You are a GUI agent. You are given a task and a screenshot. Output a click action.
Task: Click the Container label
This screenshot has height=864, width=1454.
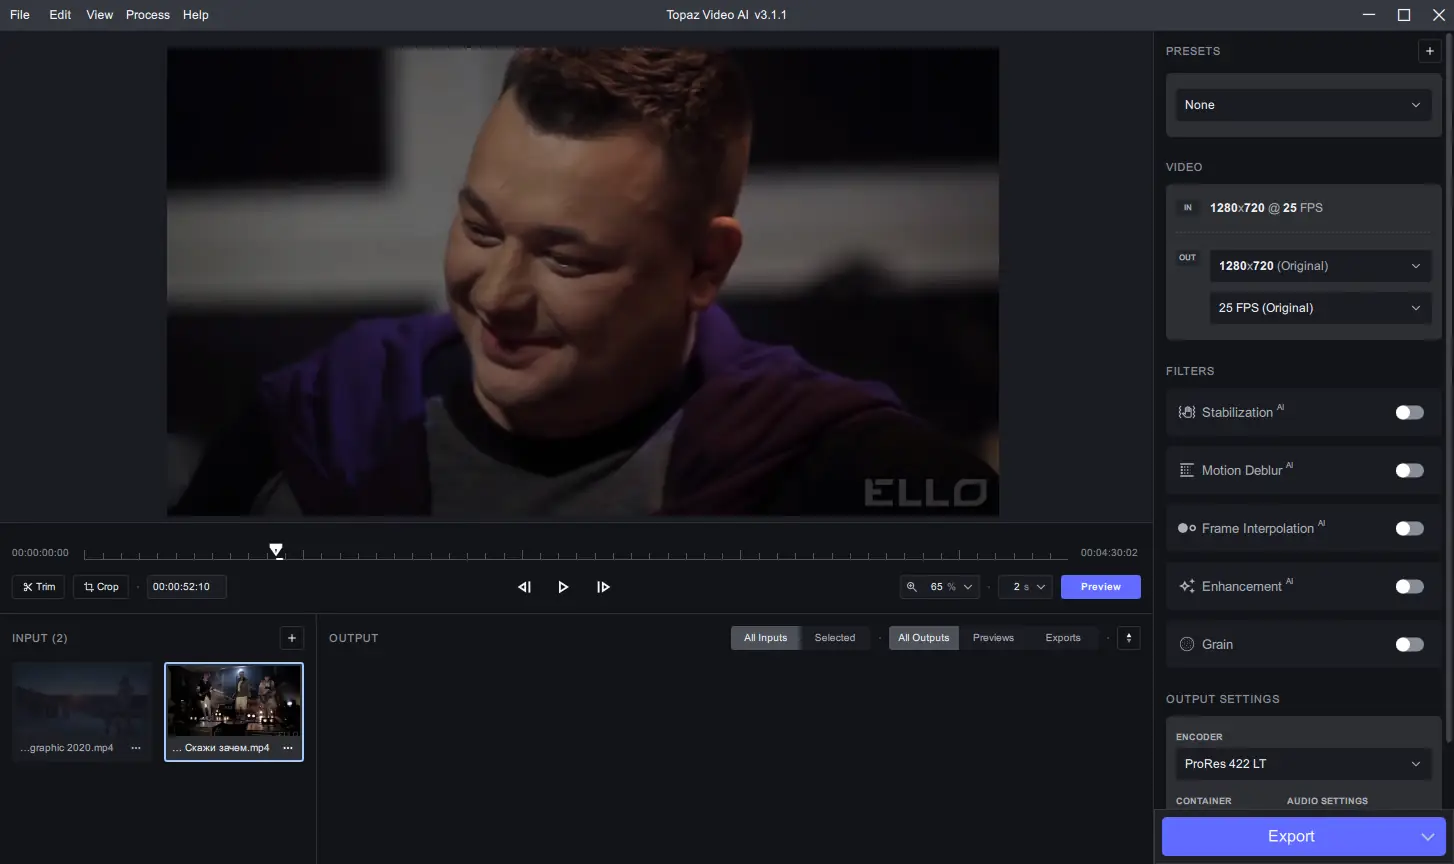1204,801
